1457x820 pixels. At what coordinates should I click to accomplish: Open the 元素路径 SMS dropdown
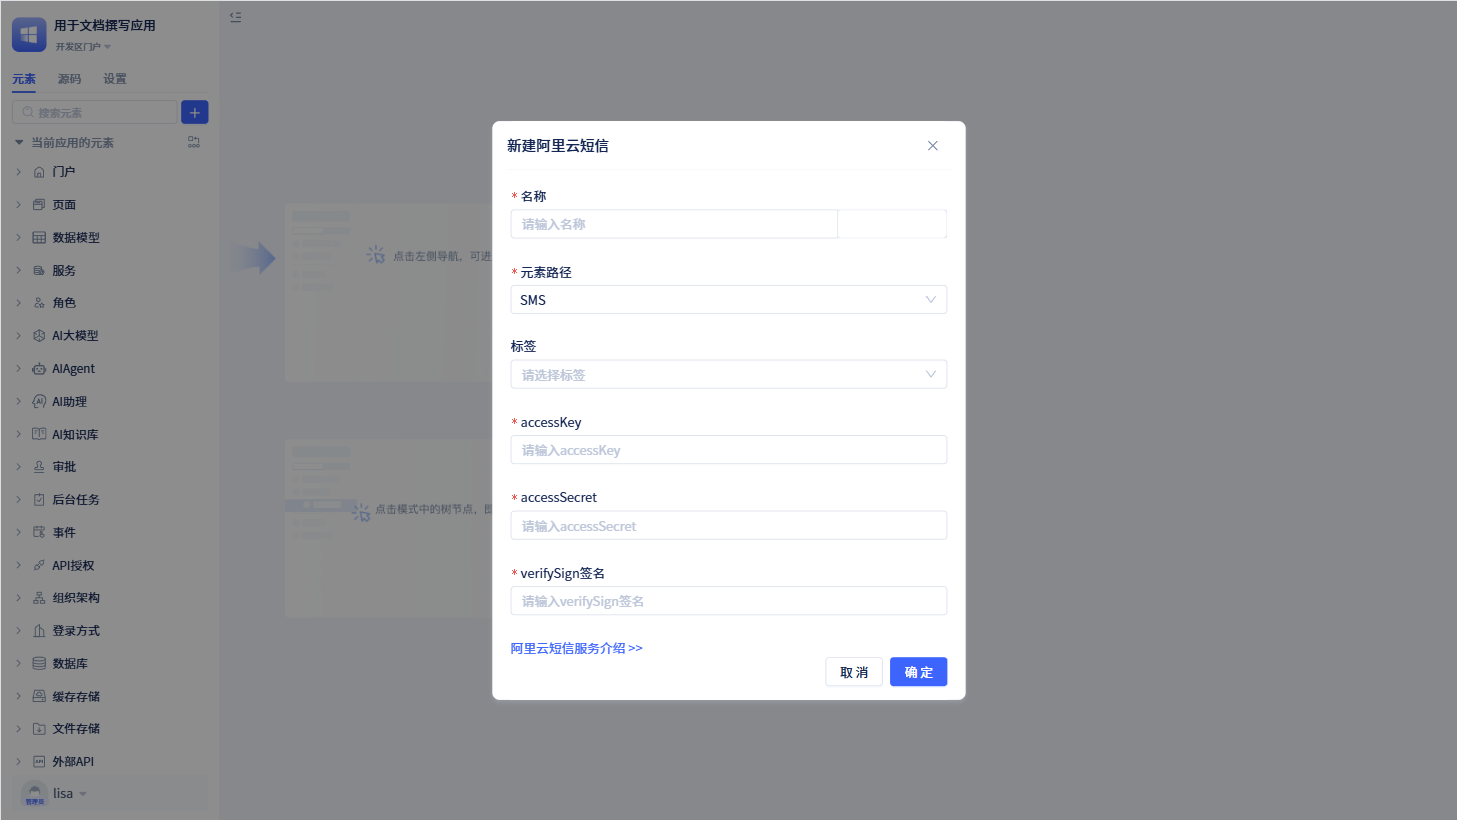[x=728, y=300]
